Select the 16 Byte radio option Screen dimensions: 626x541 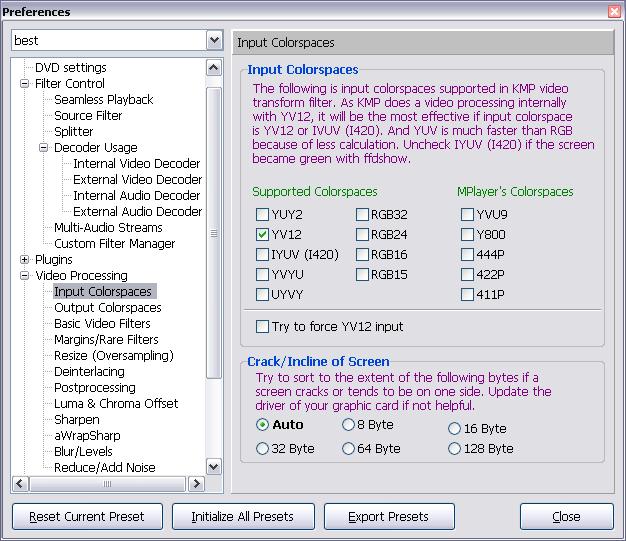[456, 428]
